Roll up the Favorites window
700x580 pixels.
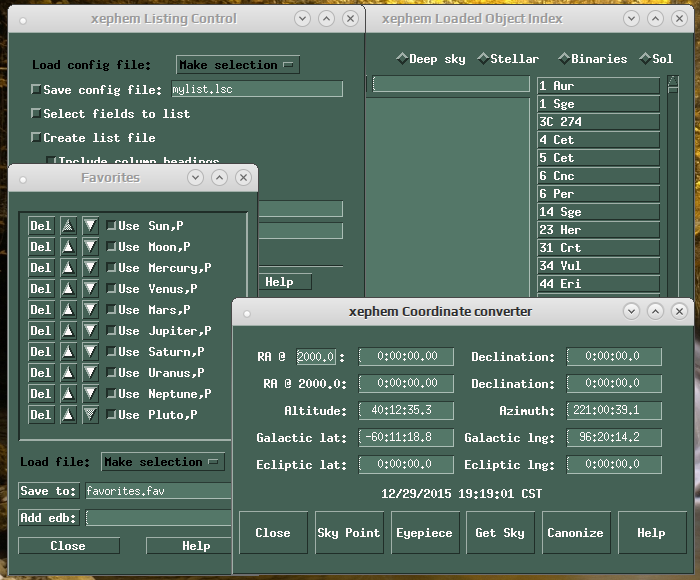pyautogui.click(x=219, y=178)
